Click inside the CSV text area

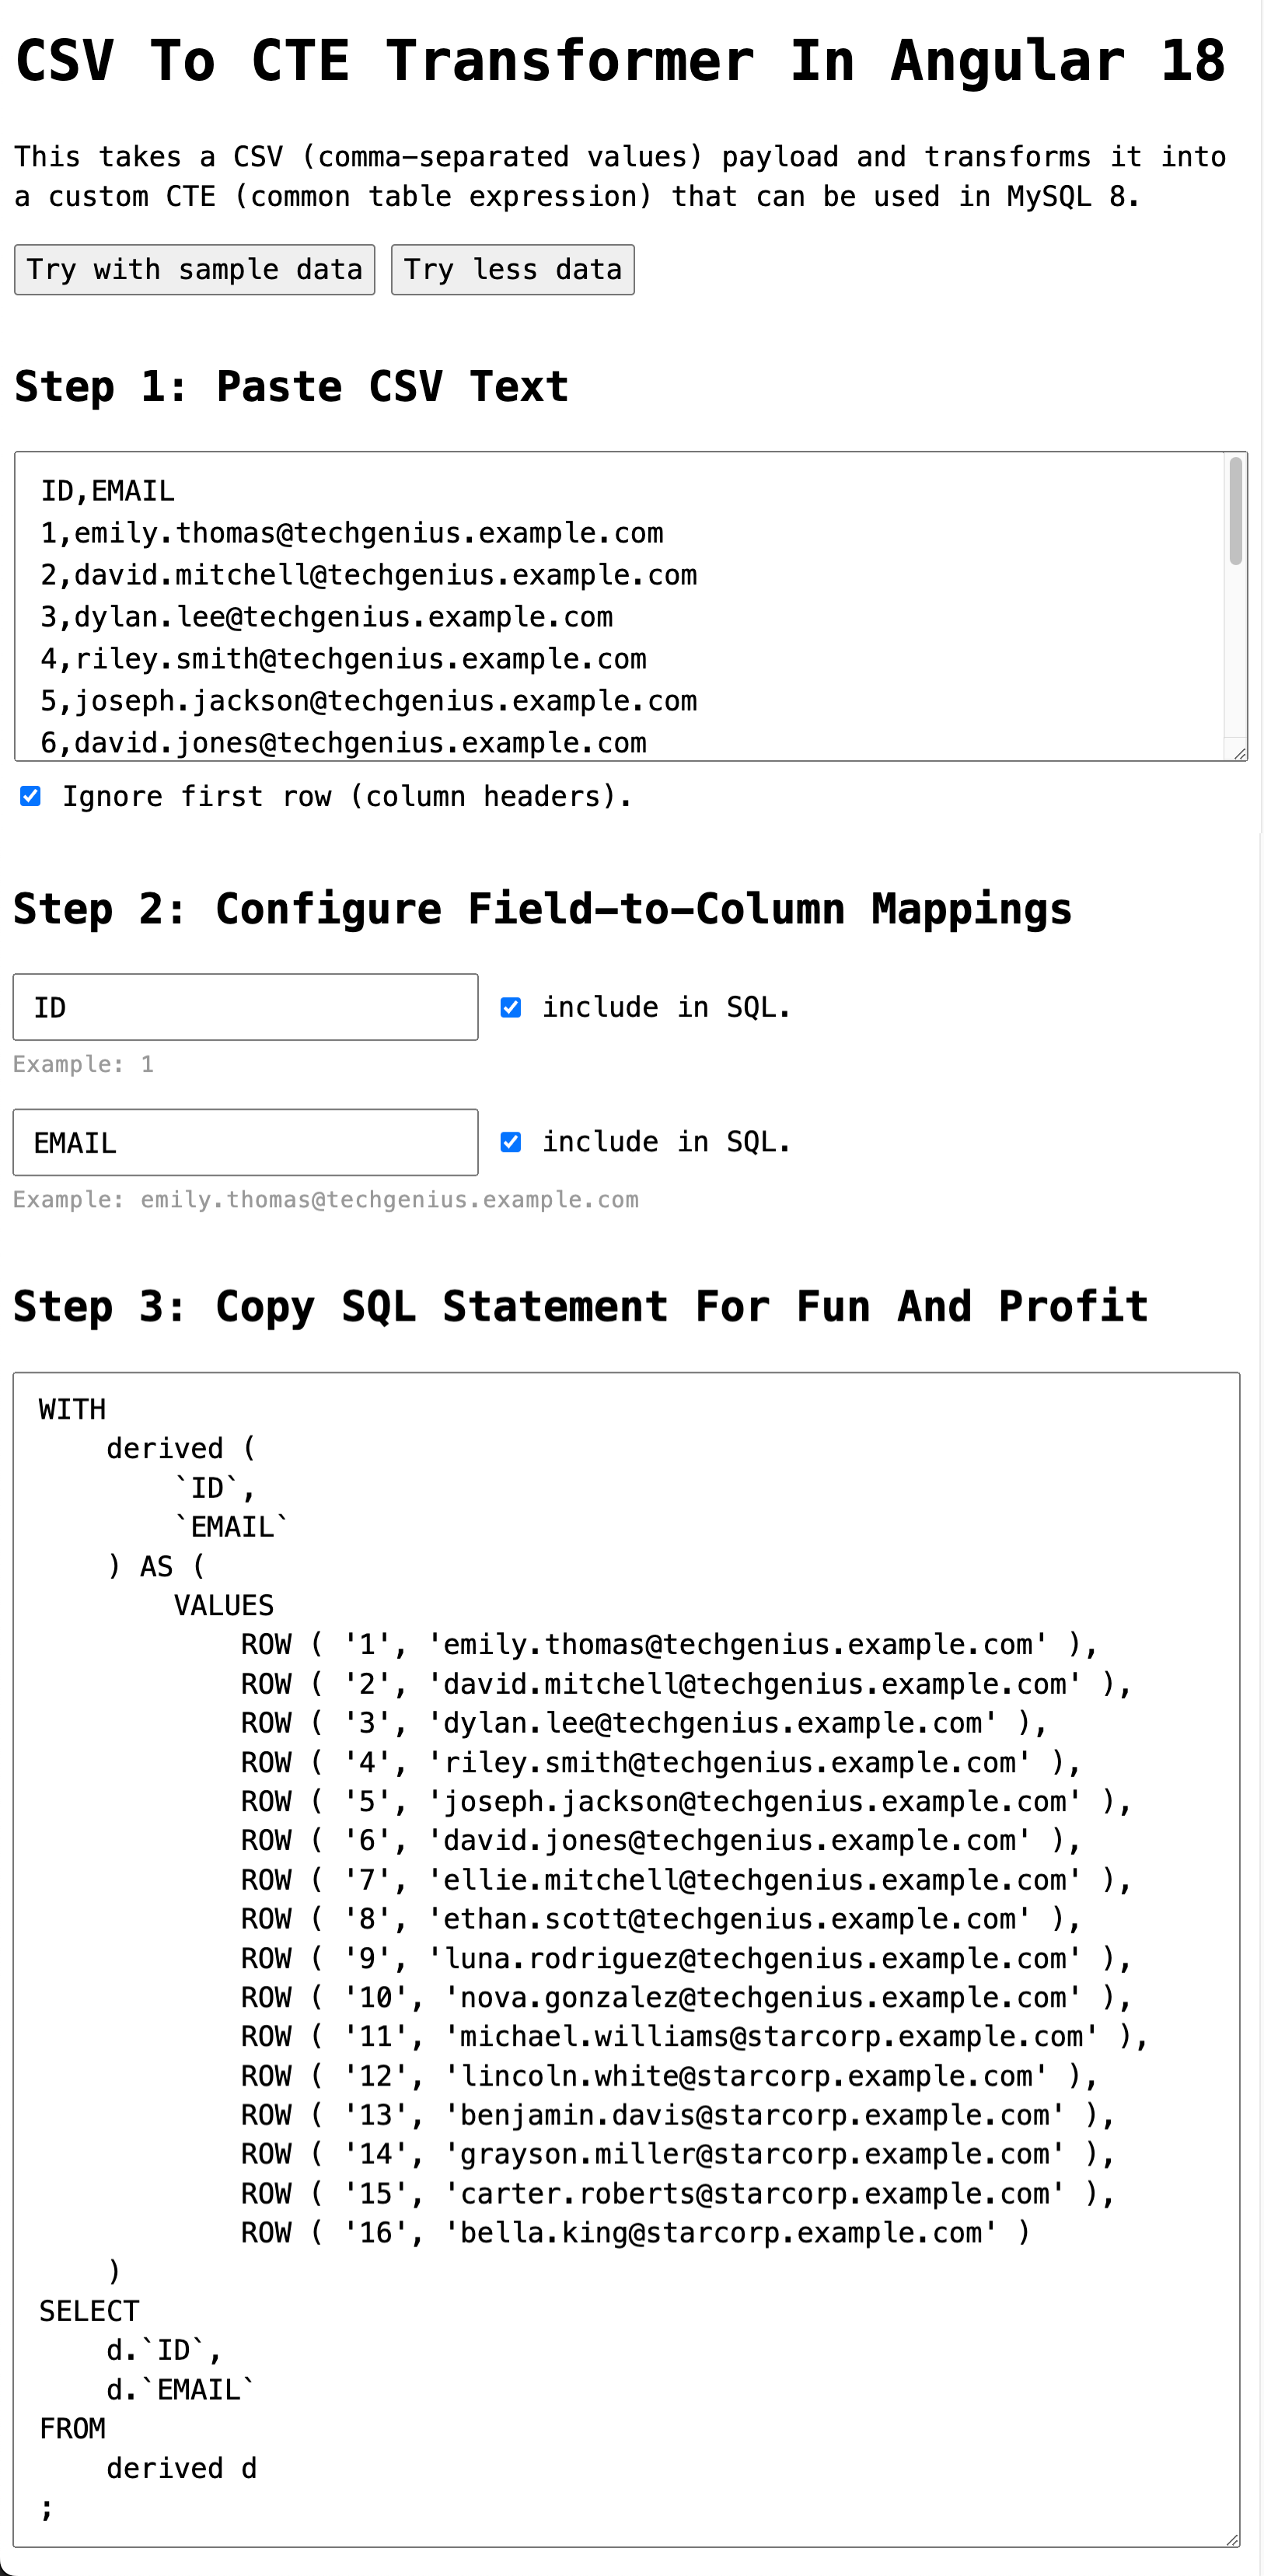pos(620,606)
